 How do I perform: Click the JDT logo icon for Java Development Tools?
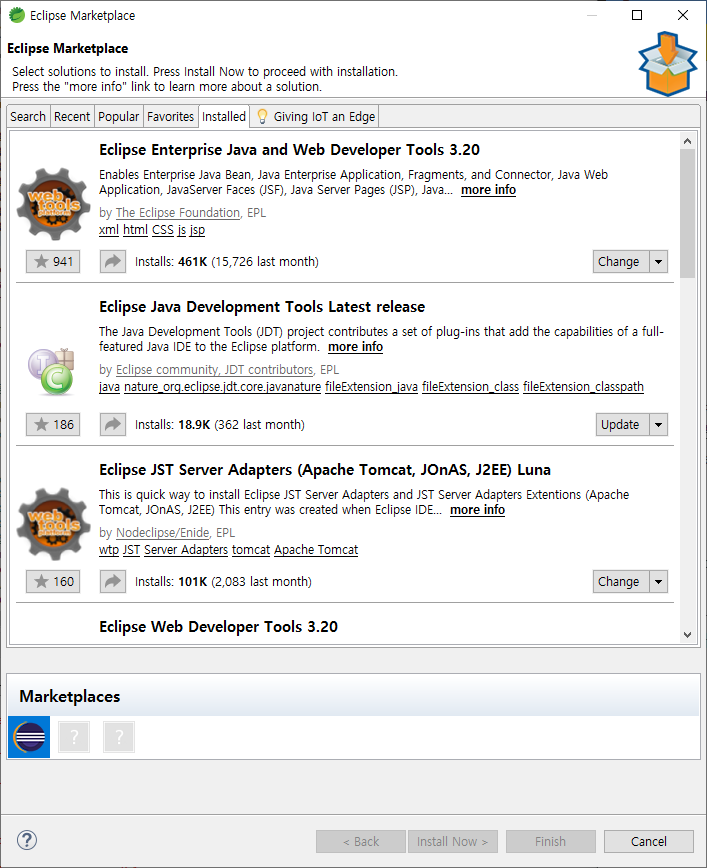pyautogui.click(x=51, y=371)
